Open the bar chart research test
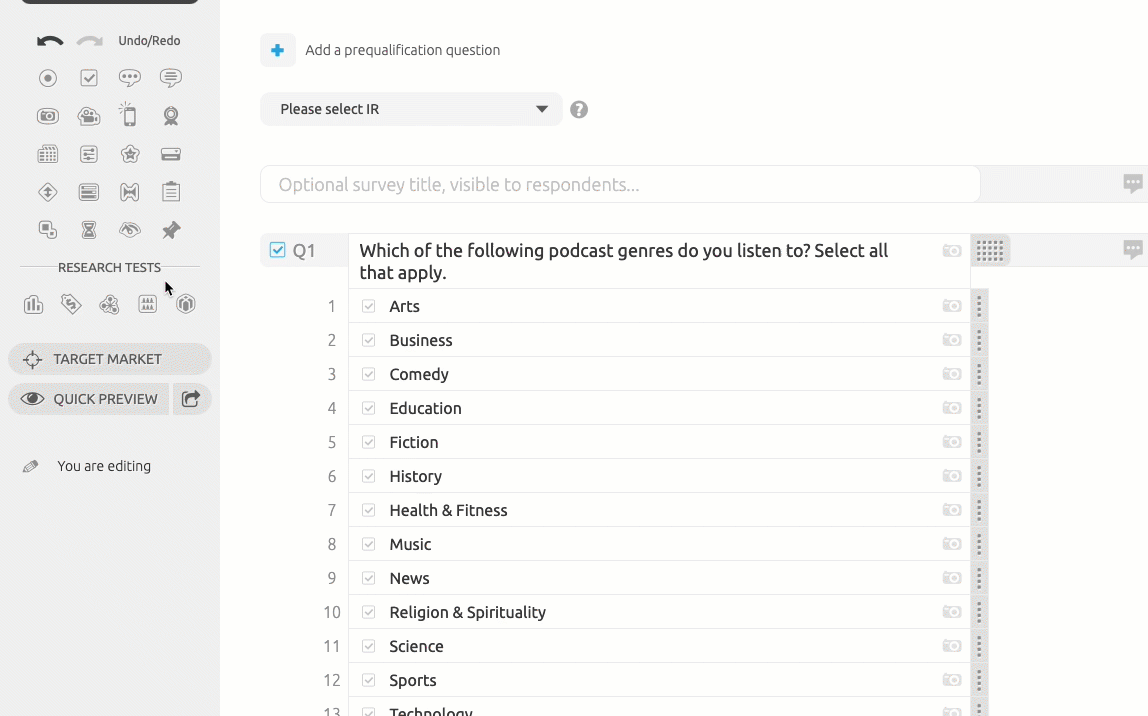This screenshot has height=716, width=1148. coord(34,304)
